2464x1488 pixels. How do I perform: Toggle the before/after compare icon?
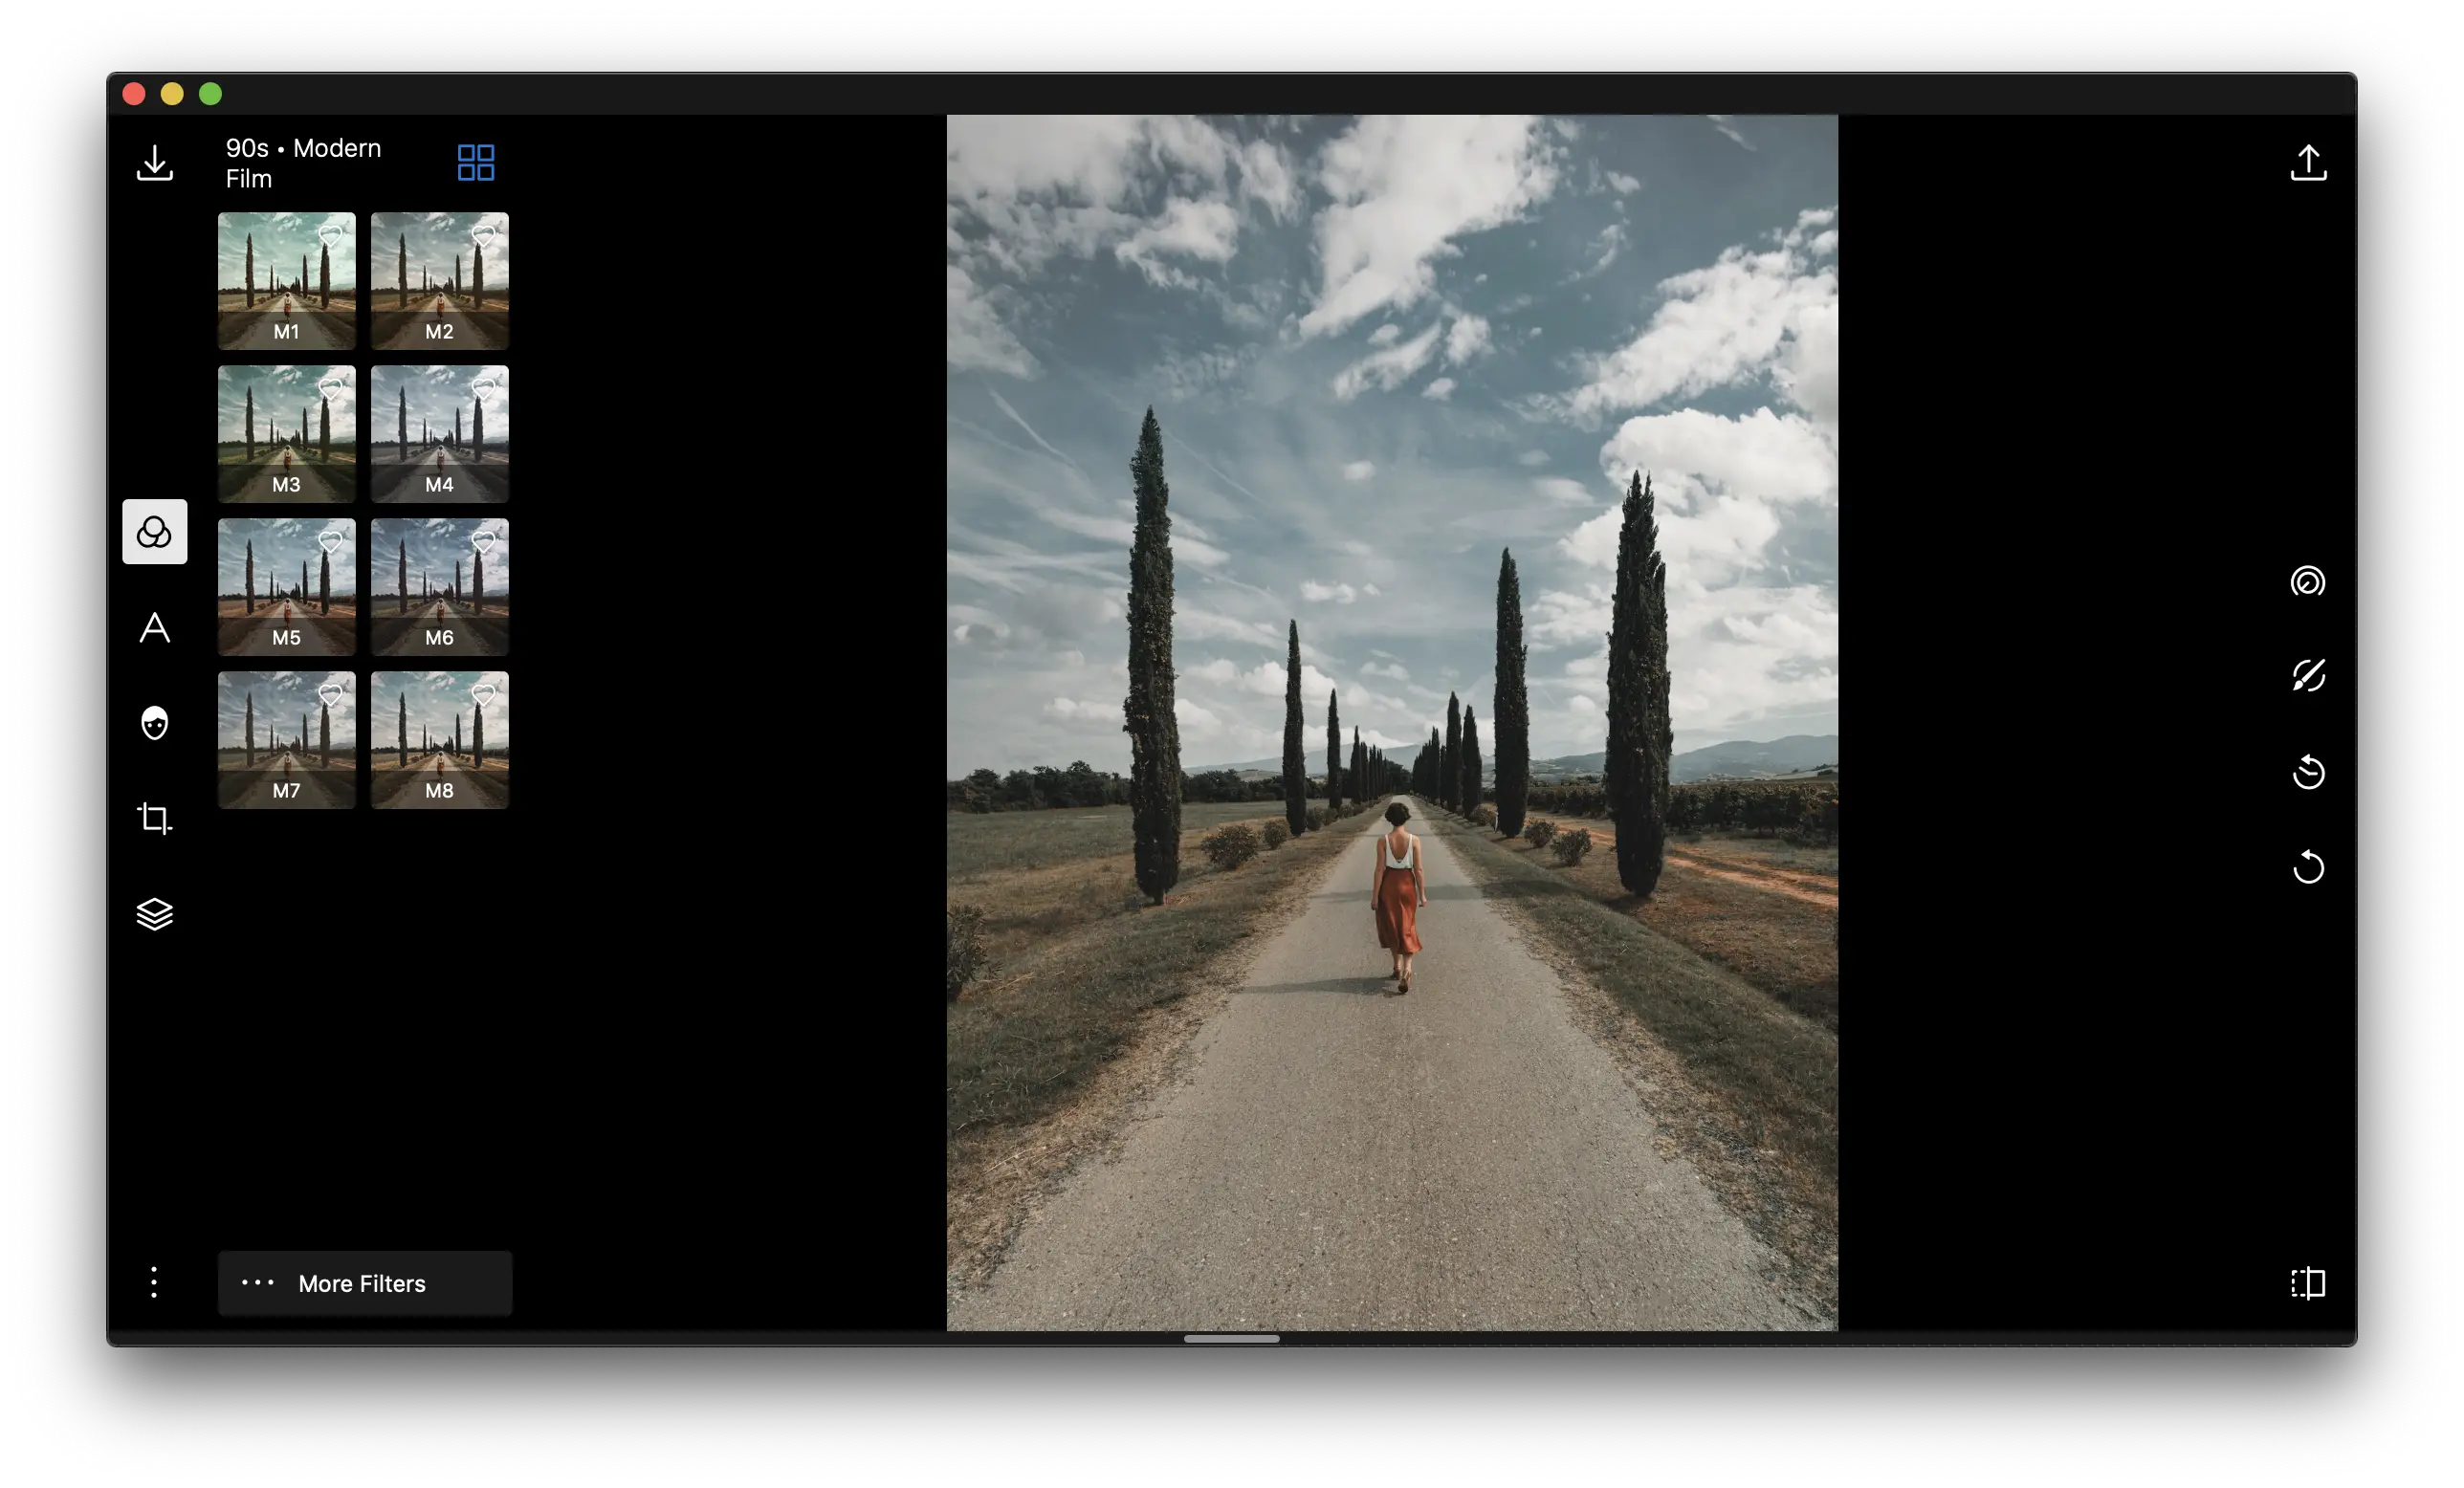coord(2308,1283)
